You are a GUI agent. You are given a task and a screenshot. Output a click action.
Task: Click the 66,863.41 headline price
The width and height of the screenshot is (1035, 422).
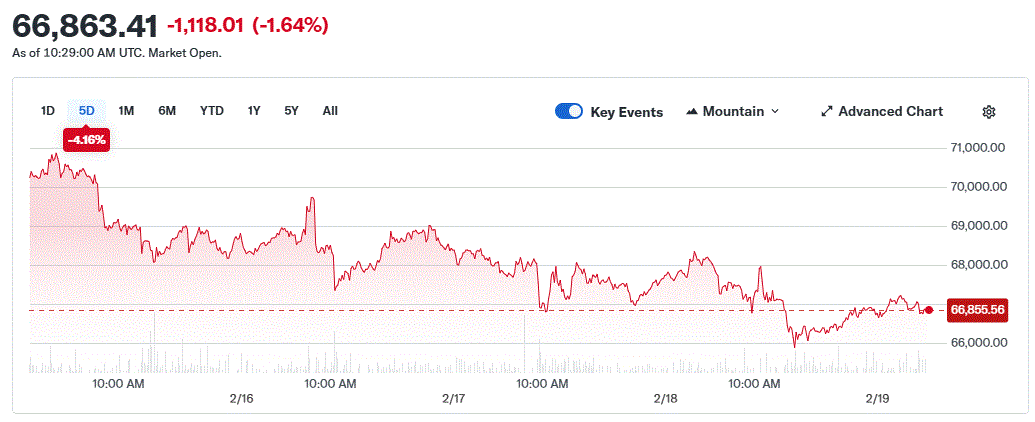pos(85,26)
